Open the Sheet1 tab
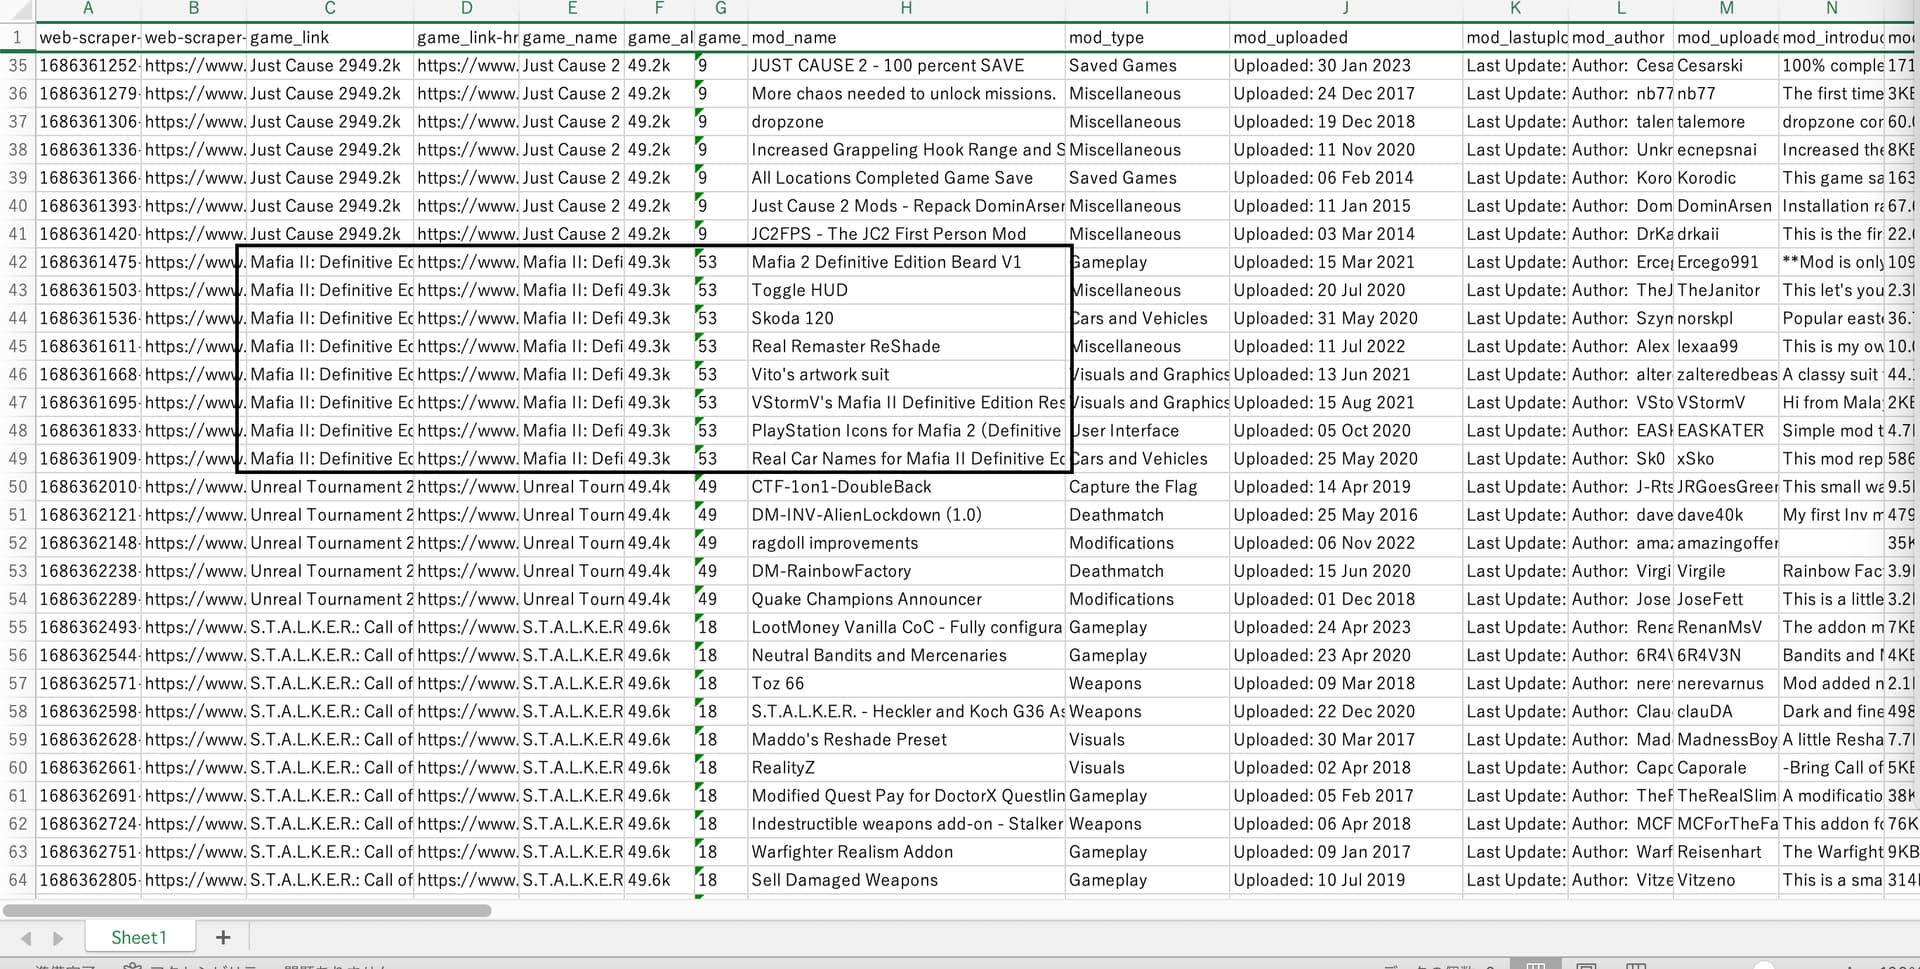Screen dimensions: 1920x969 pyautogui.click(x=138, y=937)
